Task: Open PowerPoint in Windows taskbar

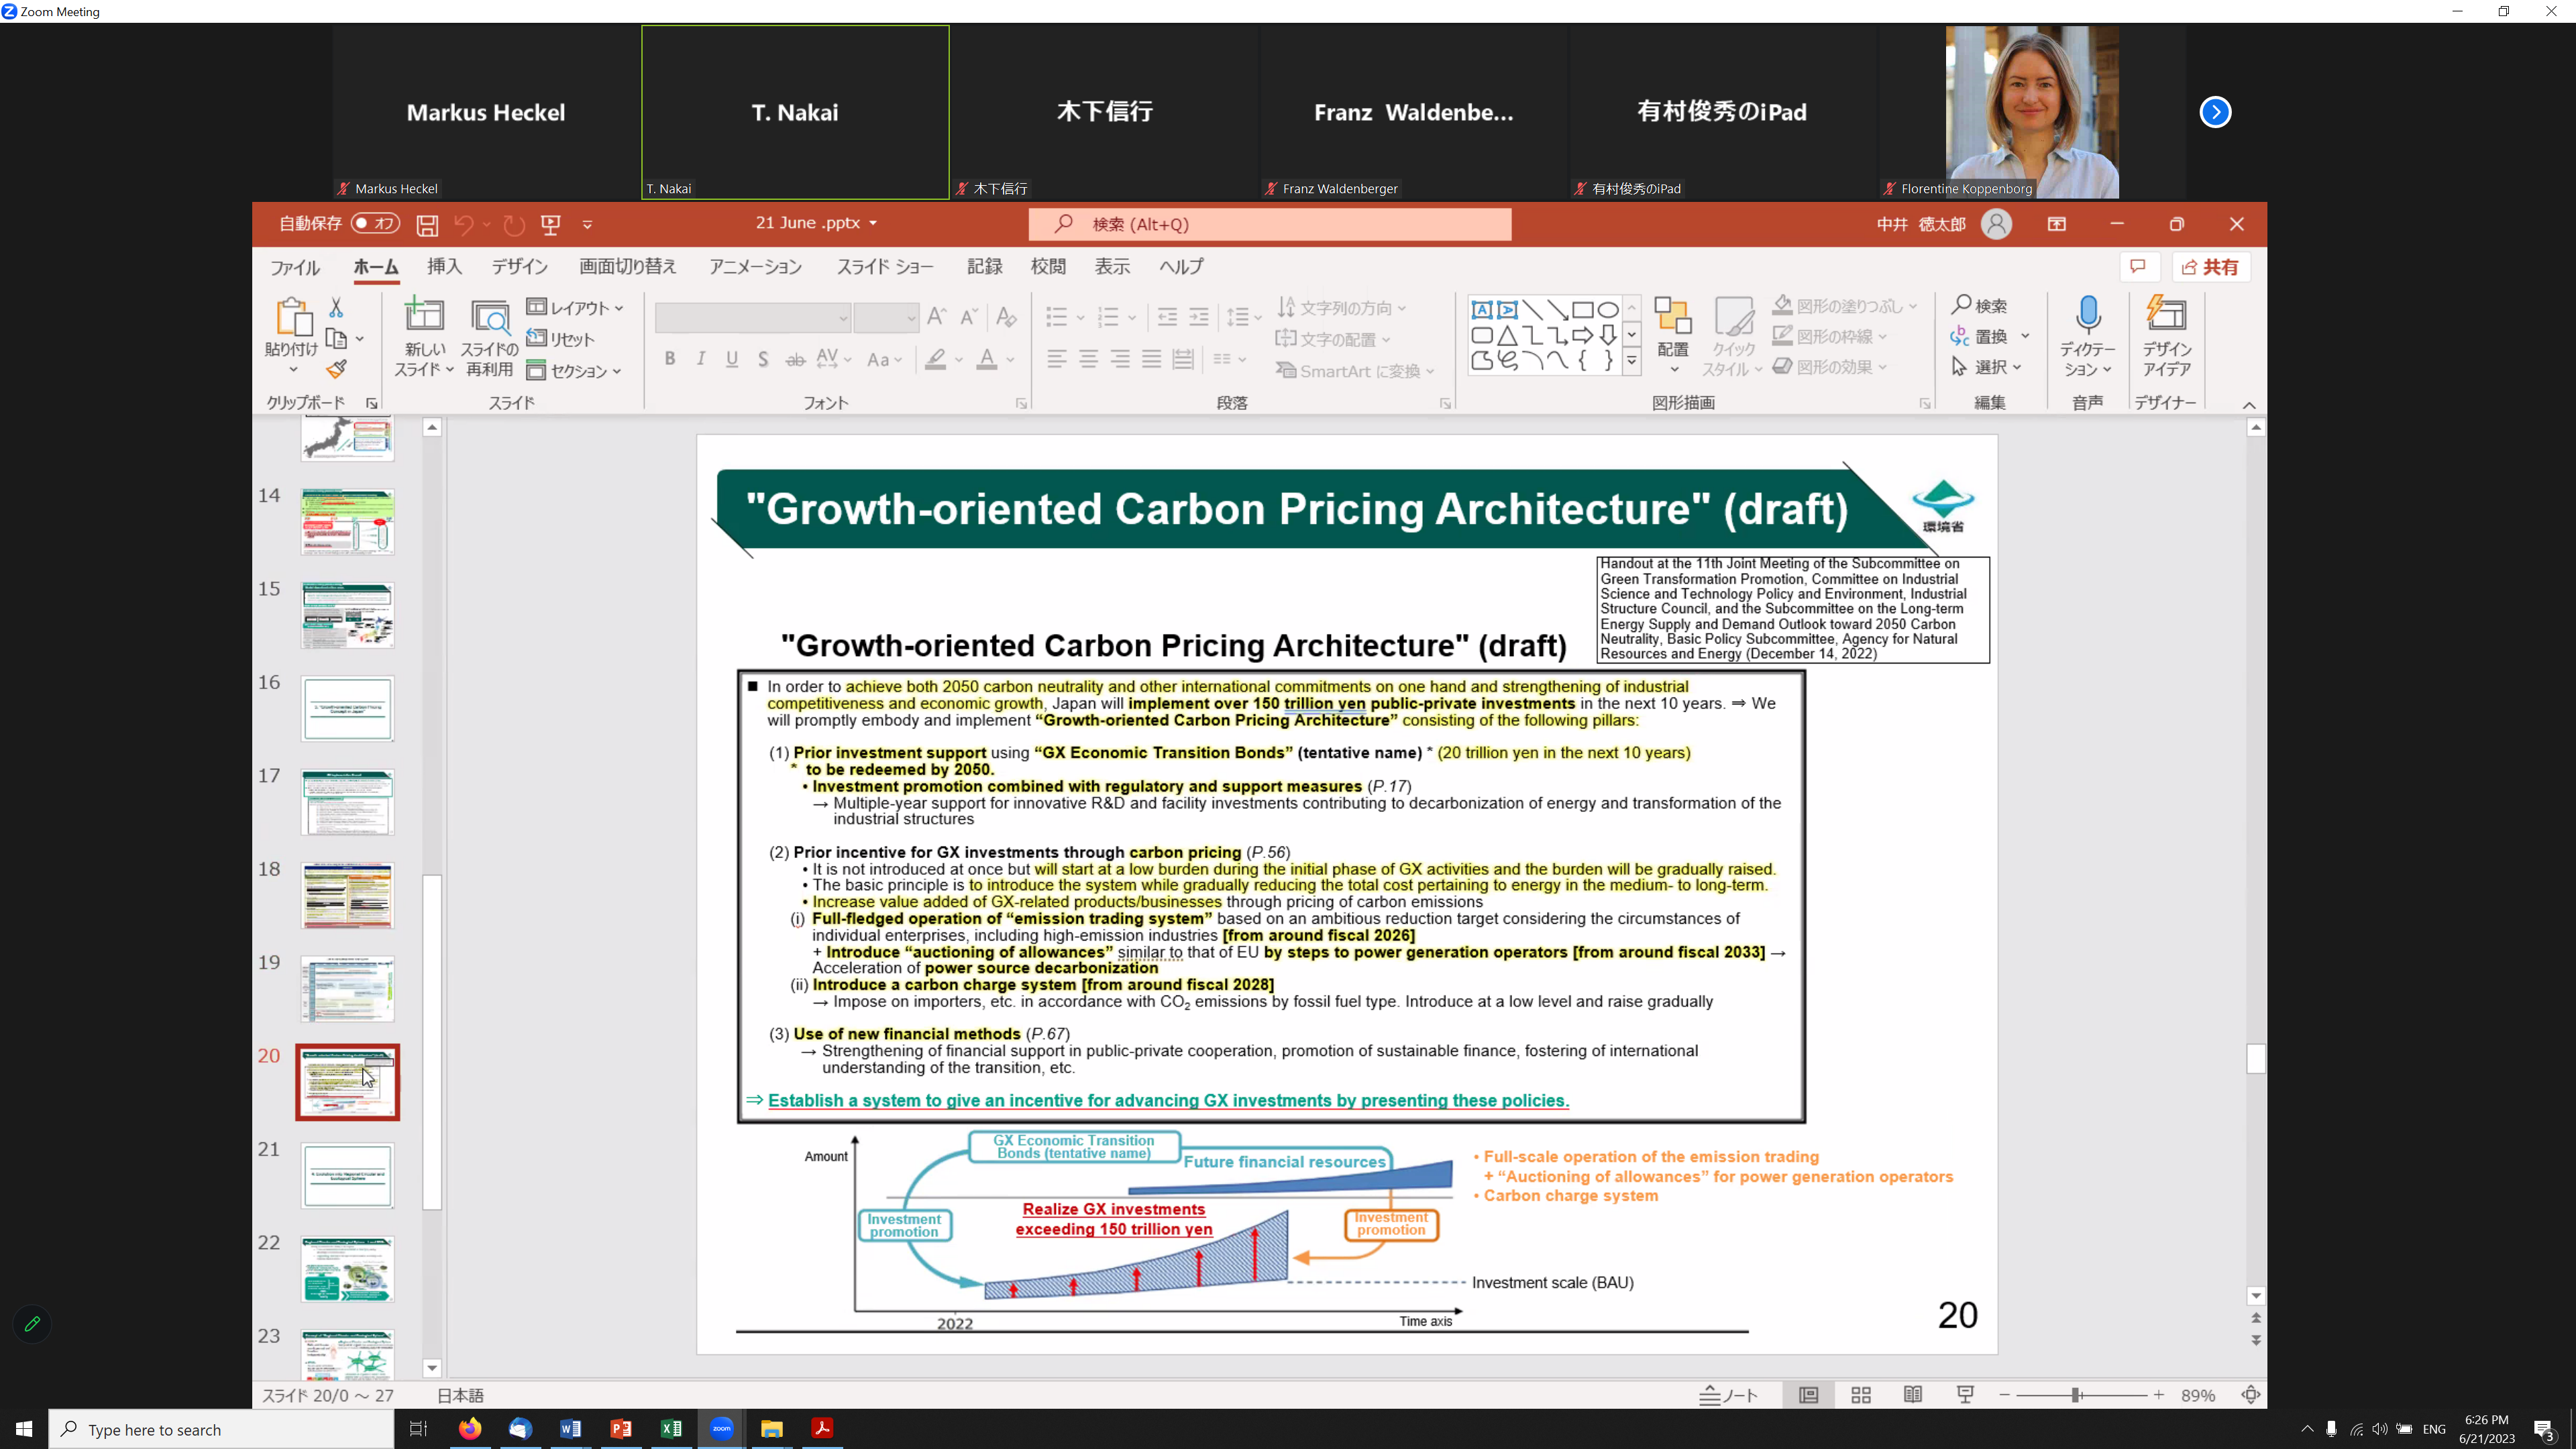Action: point(620,1428)
